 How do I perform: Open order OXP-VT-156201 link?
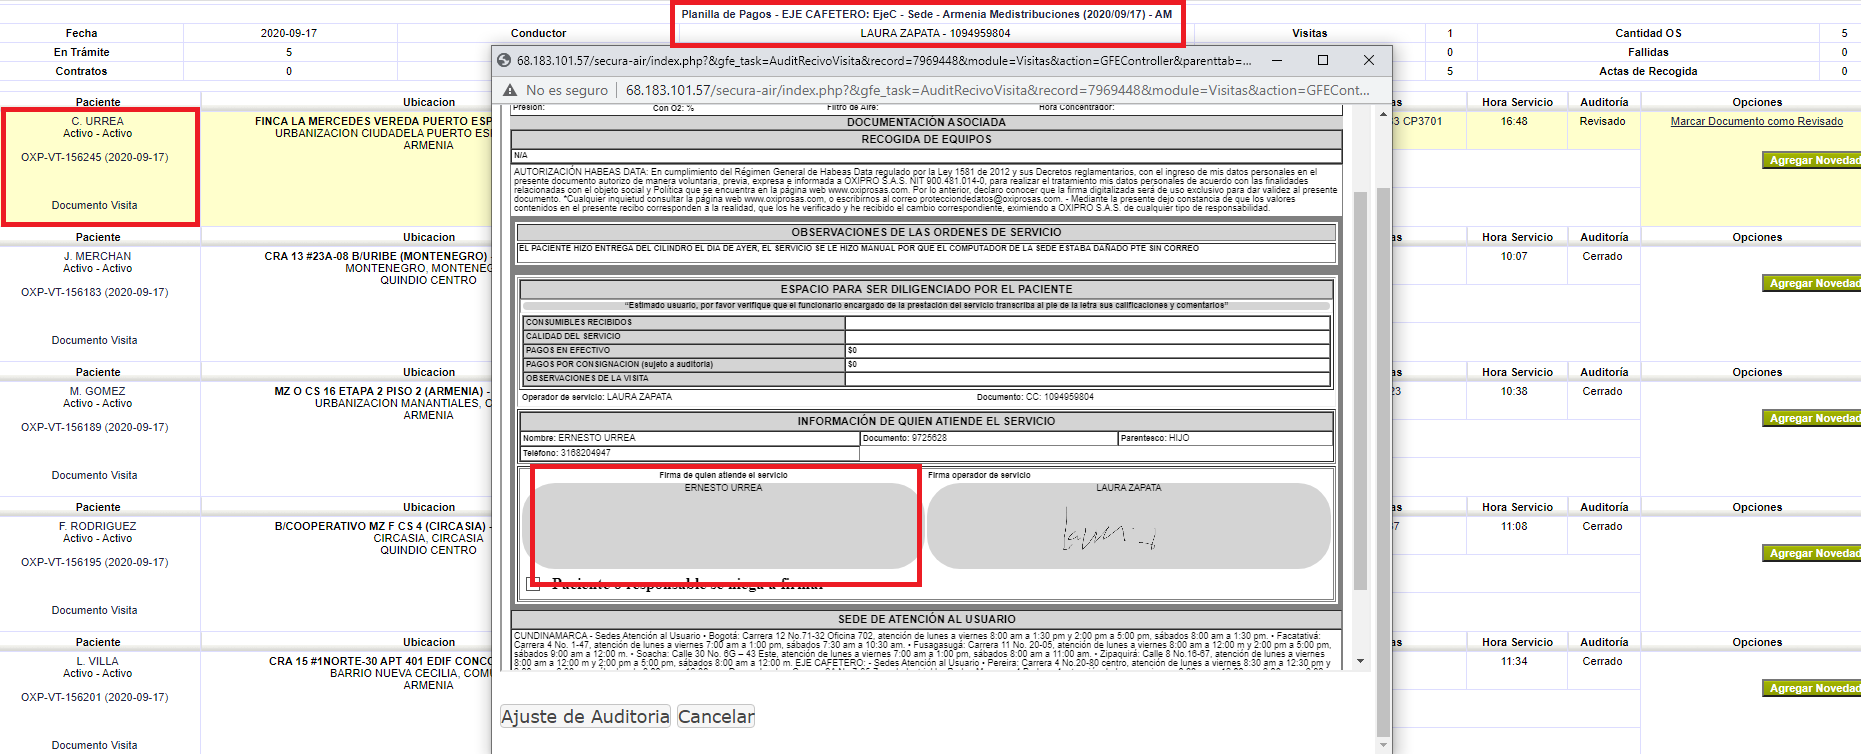(95, 697)
